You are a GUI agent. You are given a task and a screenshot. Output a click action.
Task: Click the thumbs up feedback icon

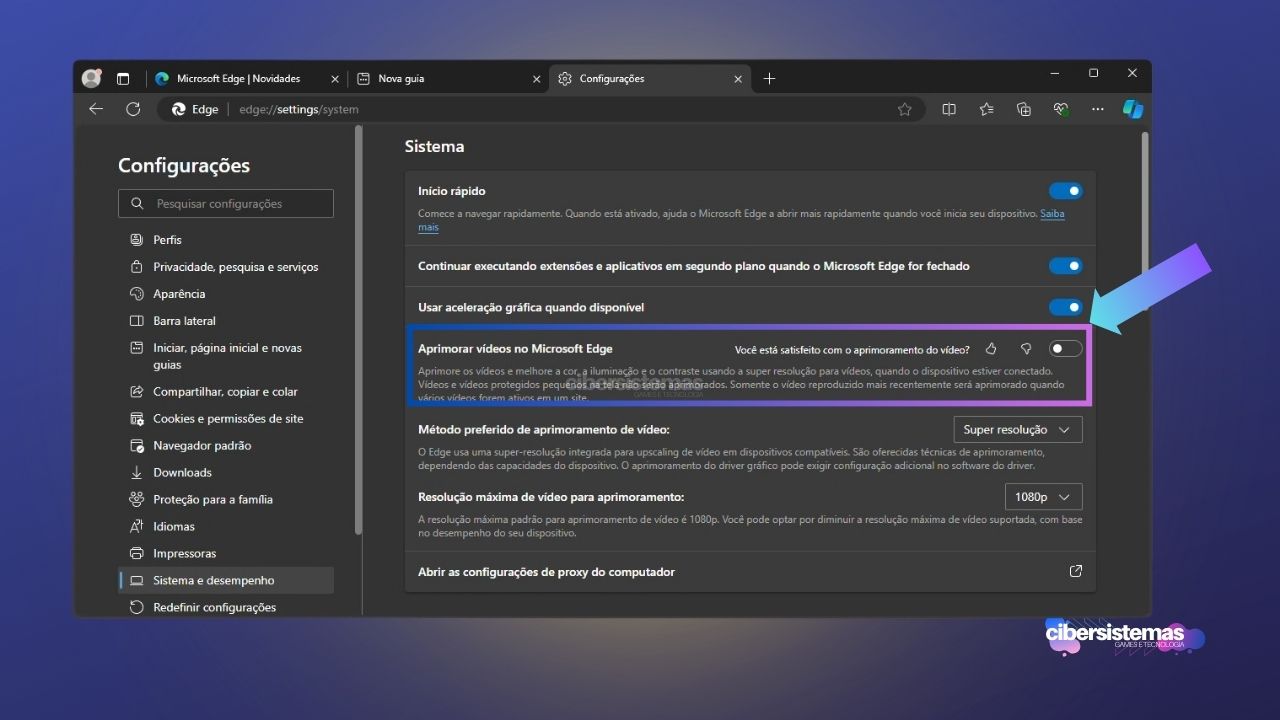(991, 349)
